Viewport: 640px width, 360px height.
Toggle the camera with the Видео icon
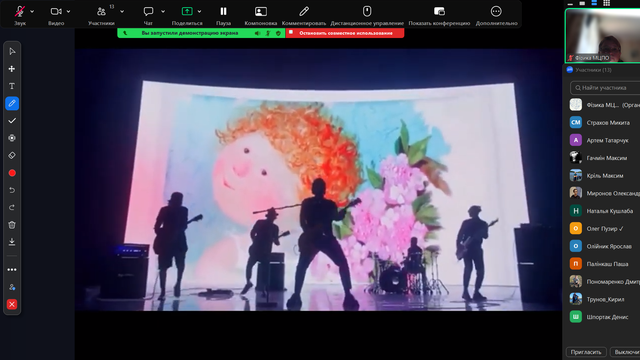pyautogui.click(x=56, y=11)
